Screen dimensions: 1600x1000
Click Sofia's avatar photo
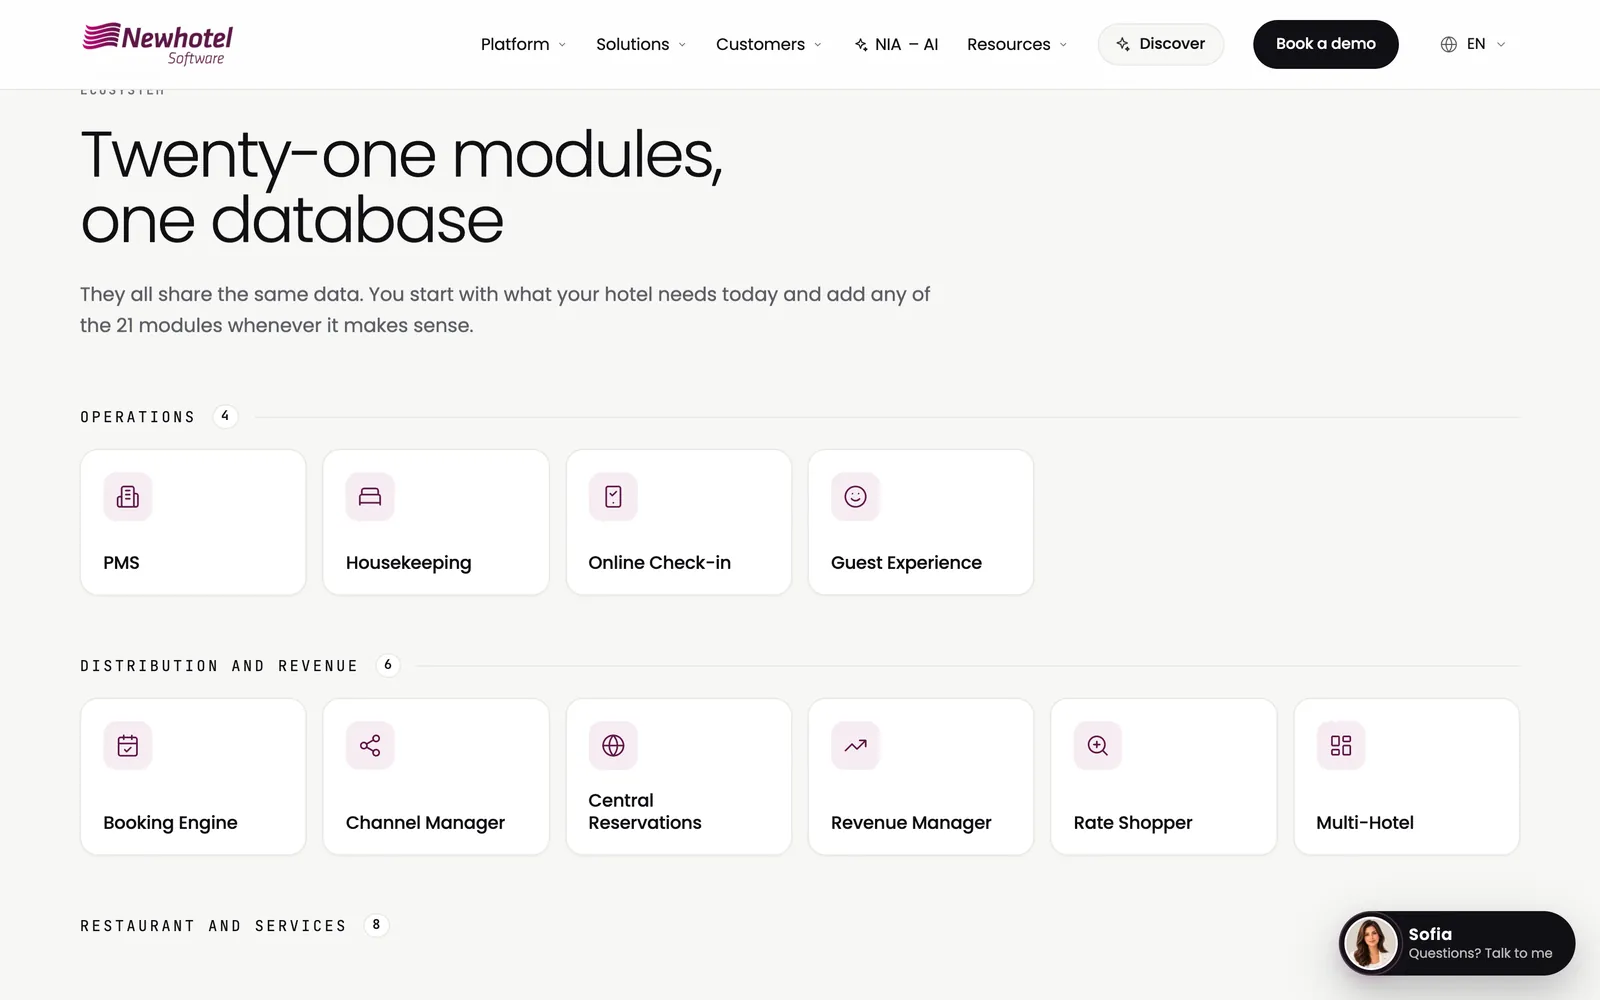[1371, 943]
